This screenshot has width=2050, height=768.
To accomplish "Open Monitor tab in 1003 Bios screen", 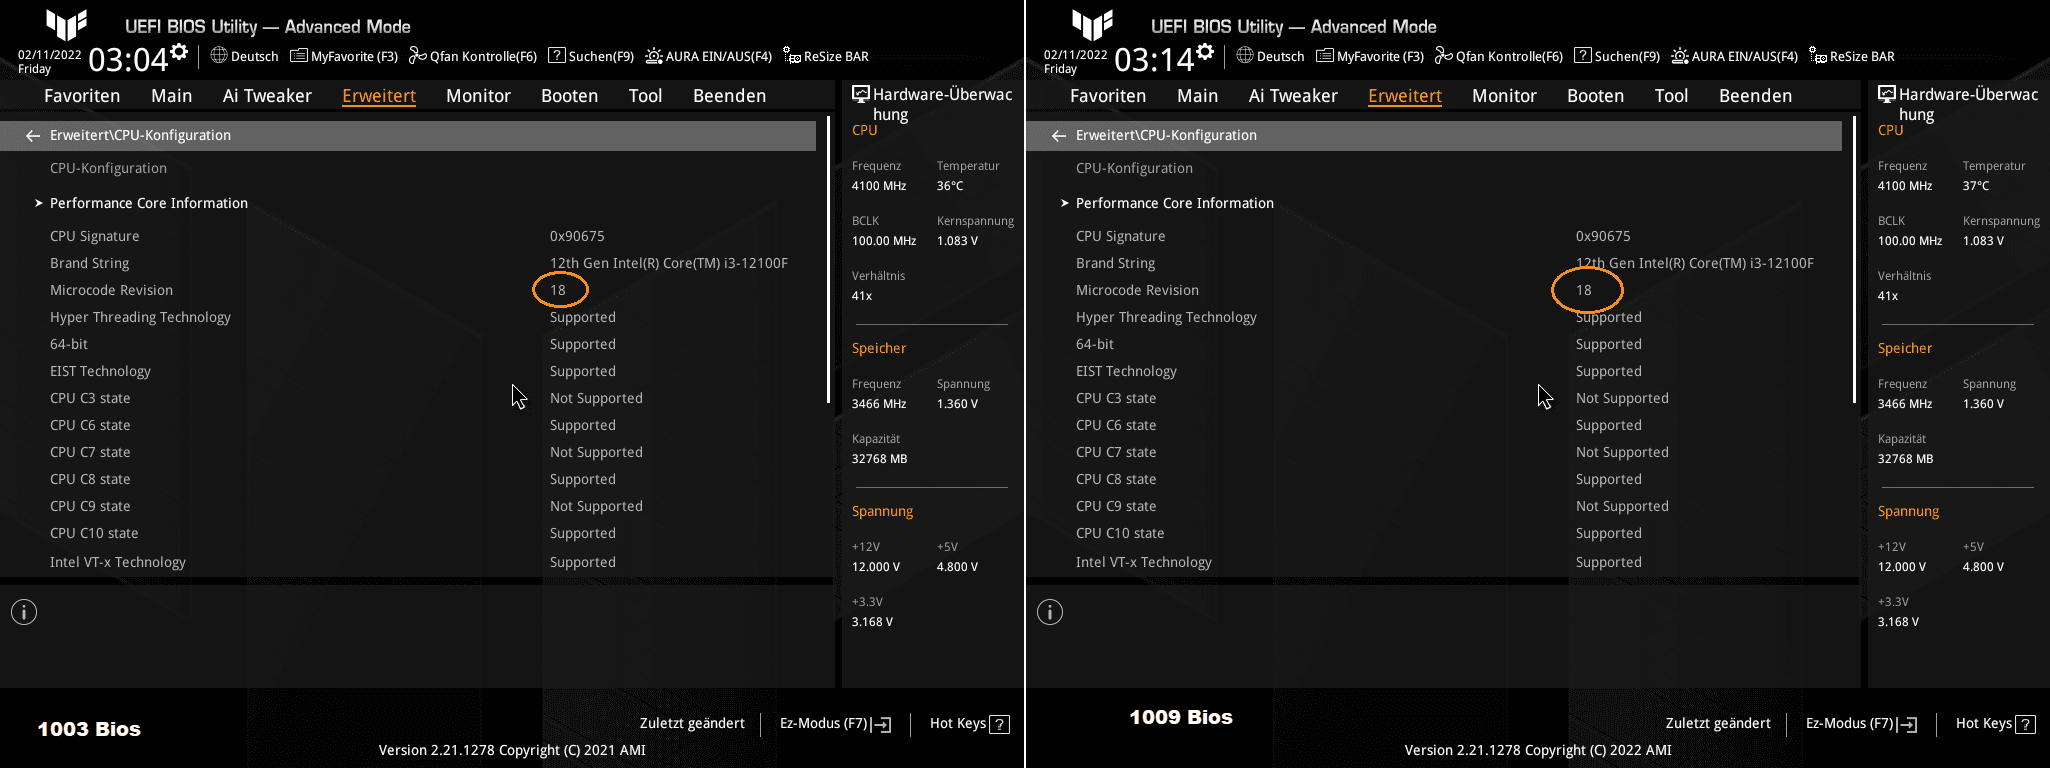I will [478, 96].
